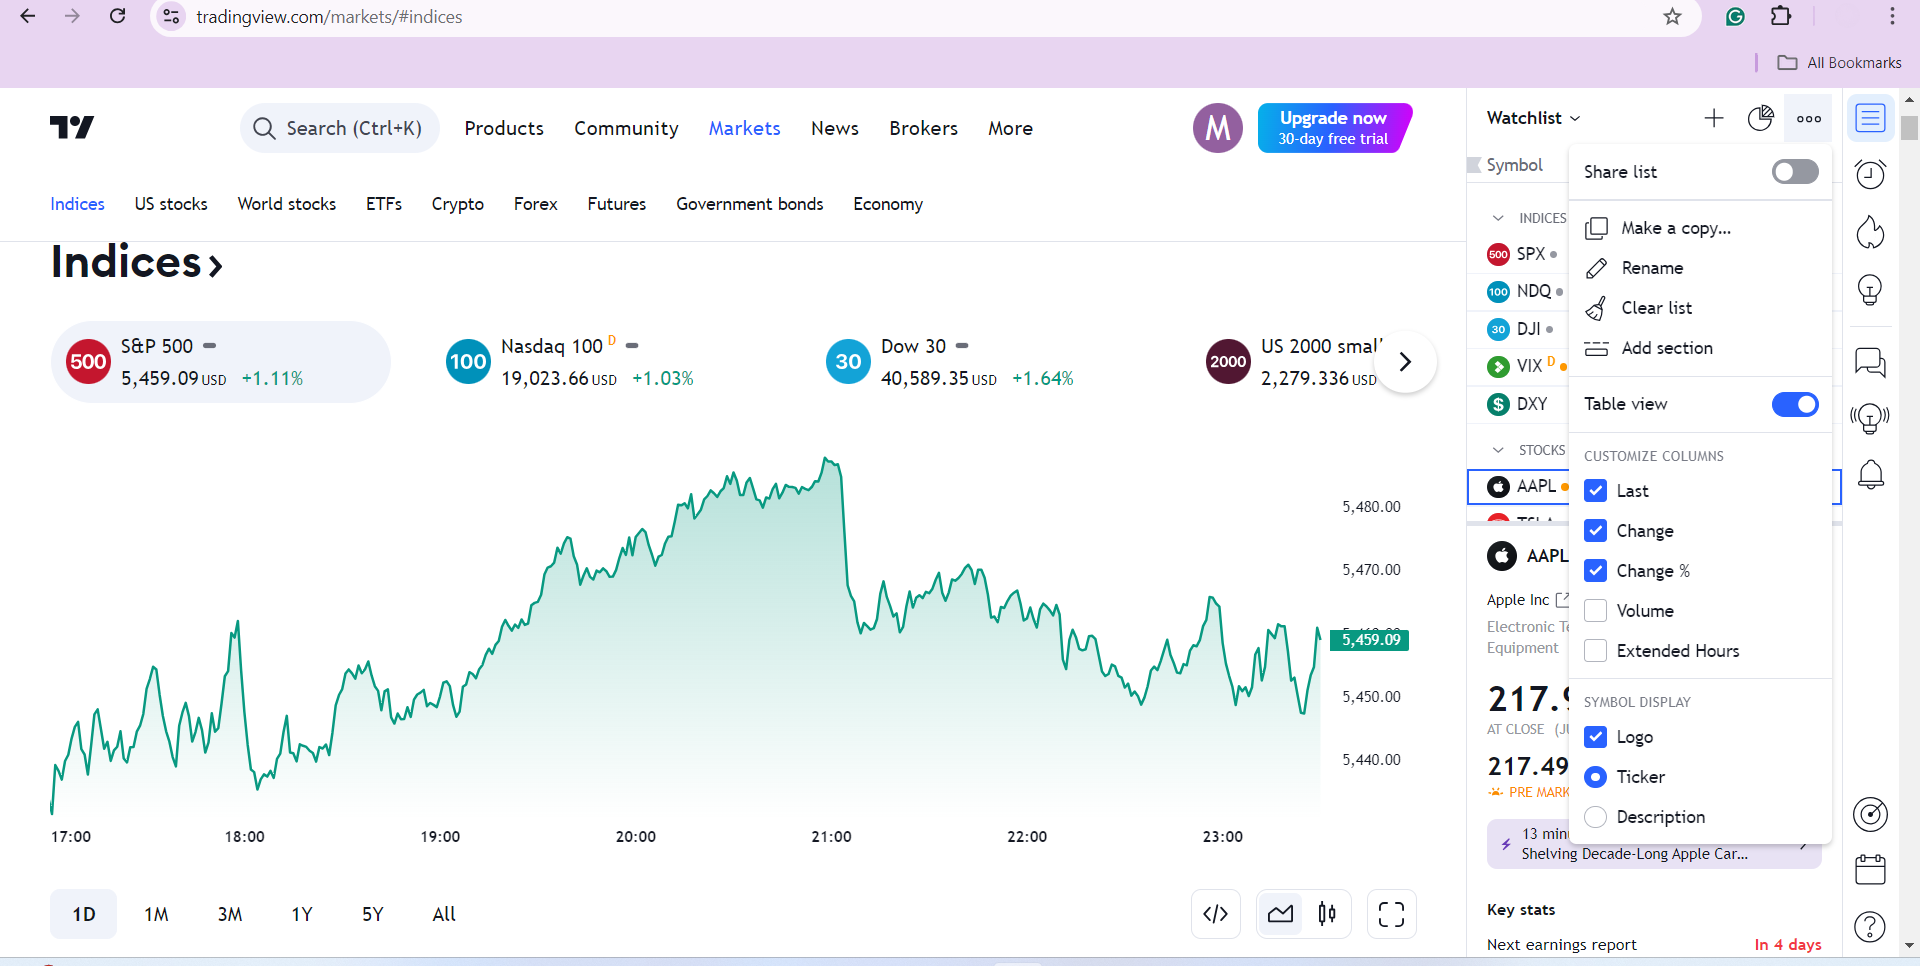Click the Upgrade now button
The height and width of the screenshot is (966, 1920).
pyautogui.click(x=1334, y=128)
